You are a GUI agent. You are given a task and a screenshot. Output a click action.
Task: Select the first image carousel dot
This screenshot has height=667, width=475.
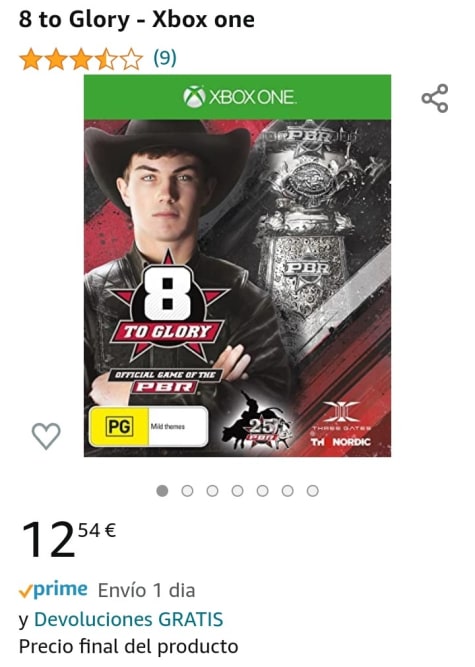pos(162,491)
